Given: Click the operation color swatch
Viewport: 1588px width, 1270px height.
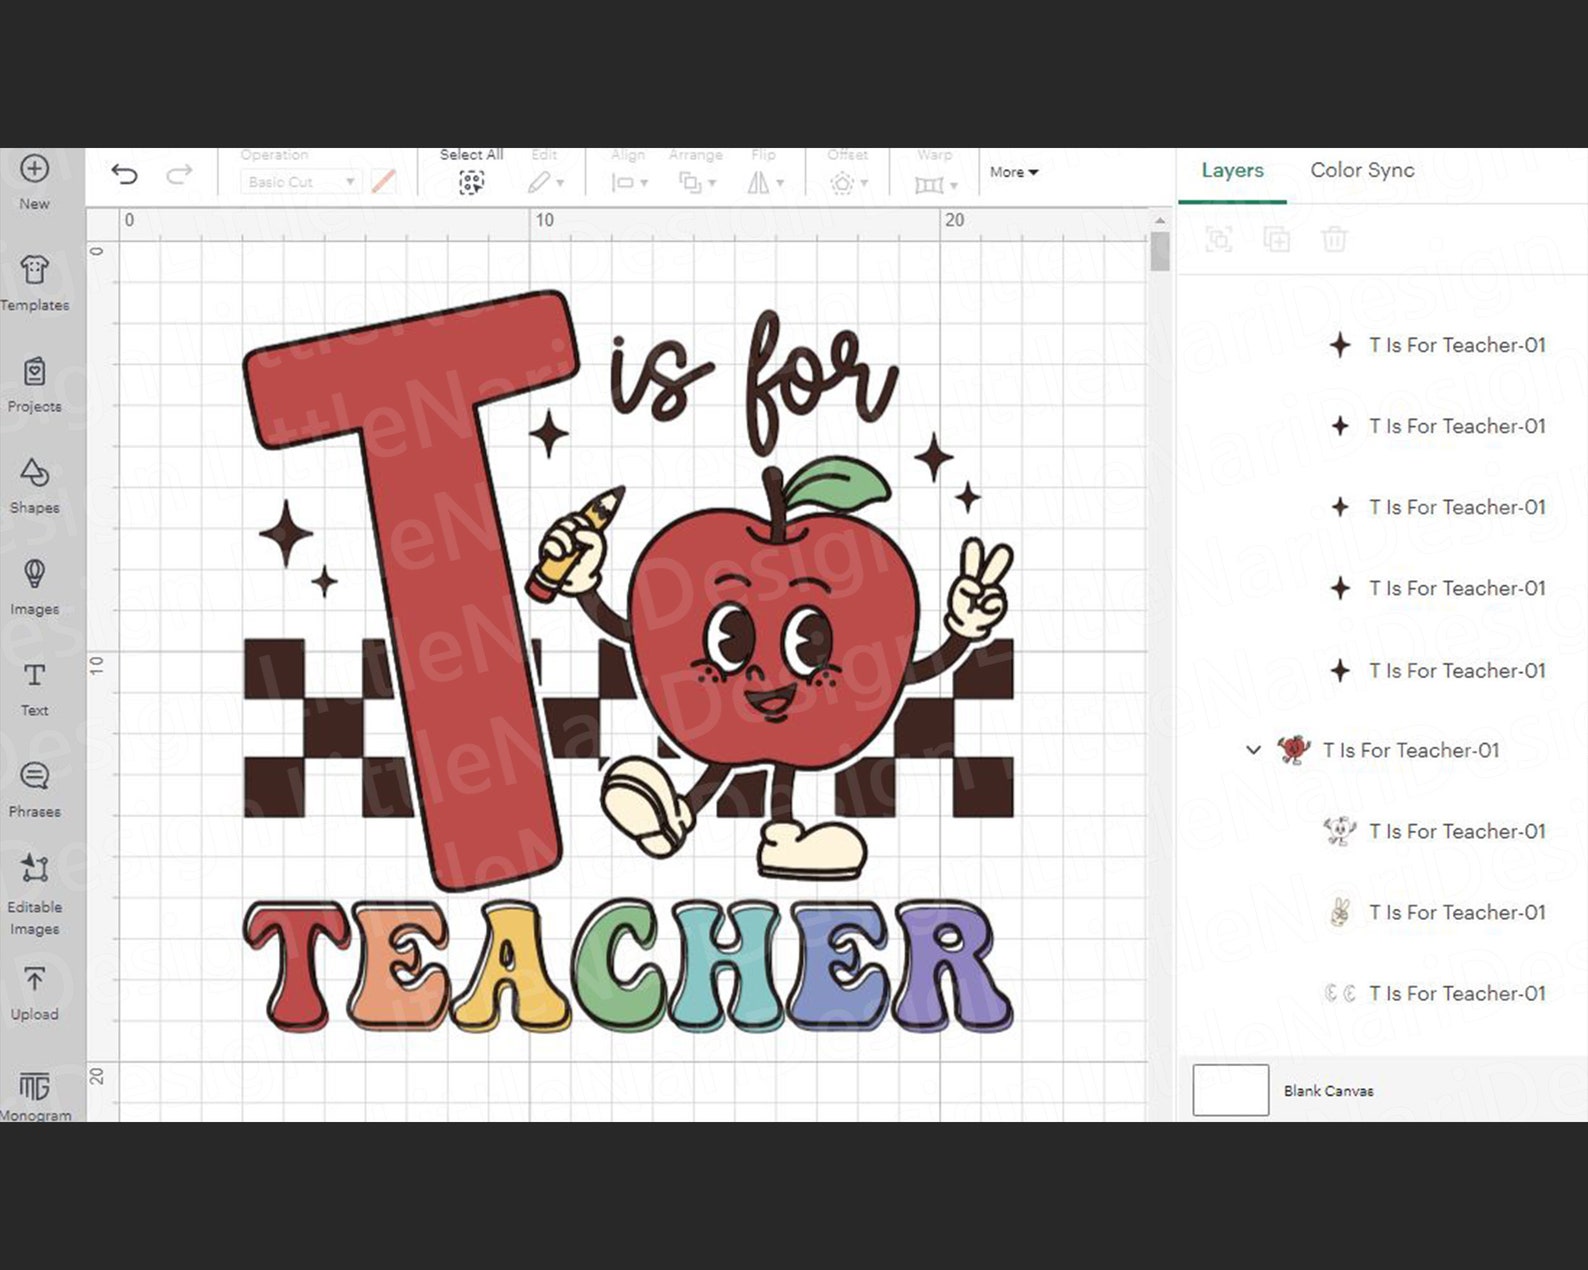Looking at the screenshot, I should 384,181.
